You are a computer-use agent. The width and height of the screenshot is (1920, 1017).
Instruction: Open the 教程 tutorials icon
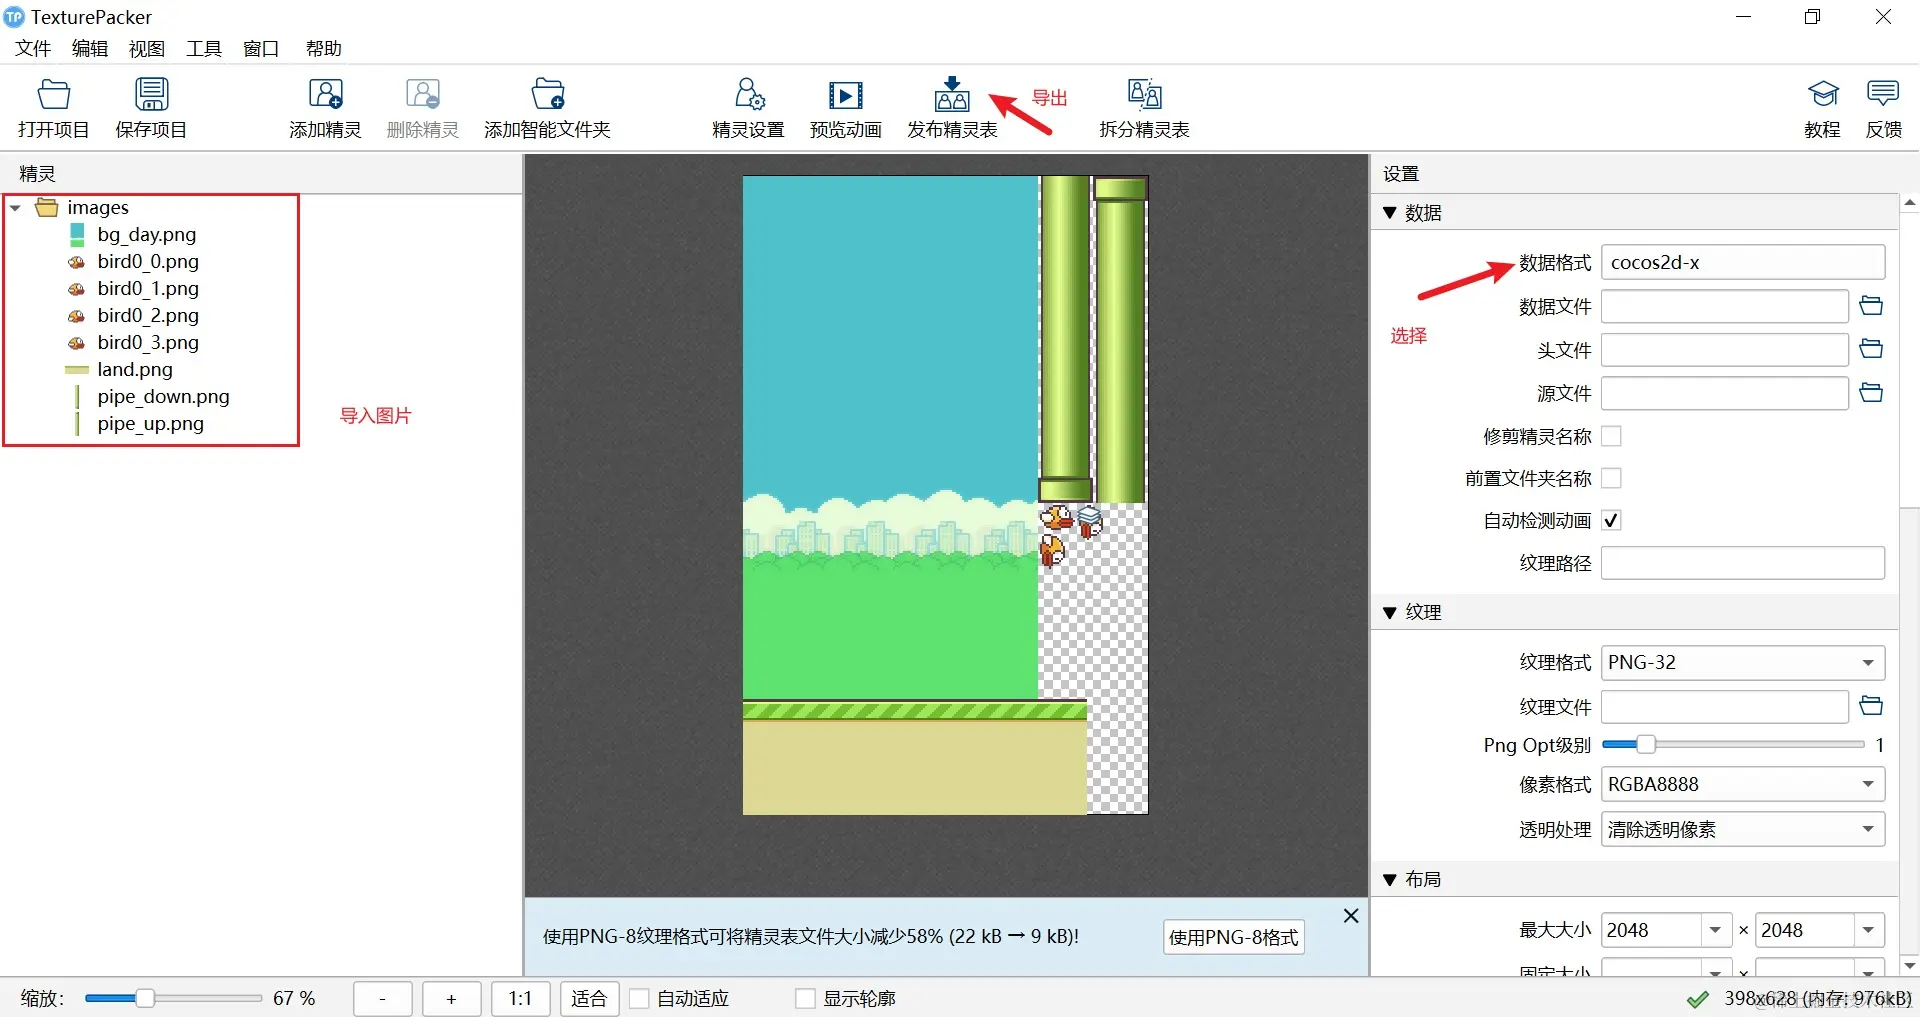pos(1823,95)
